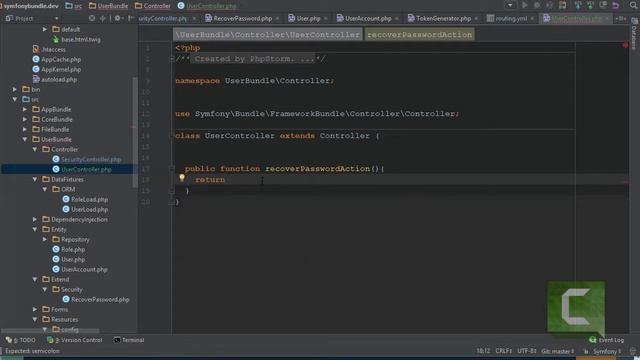Unfold collapsed doc comment block
Viewport: 640px width, 360px height.
click(172, 59)
